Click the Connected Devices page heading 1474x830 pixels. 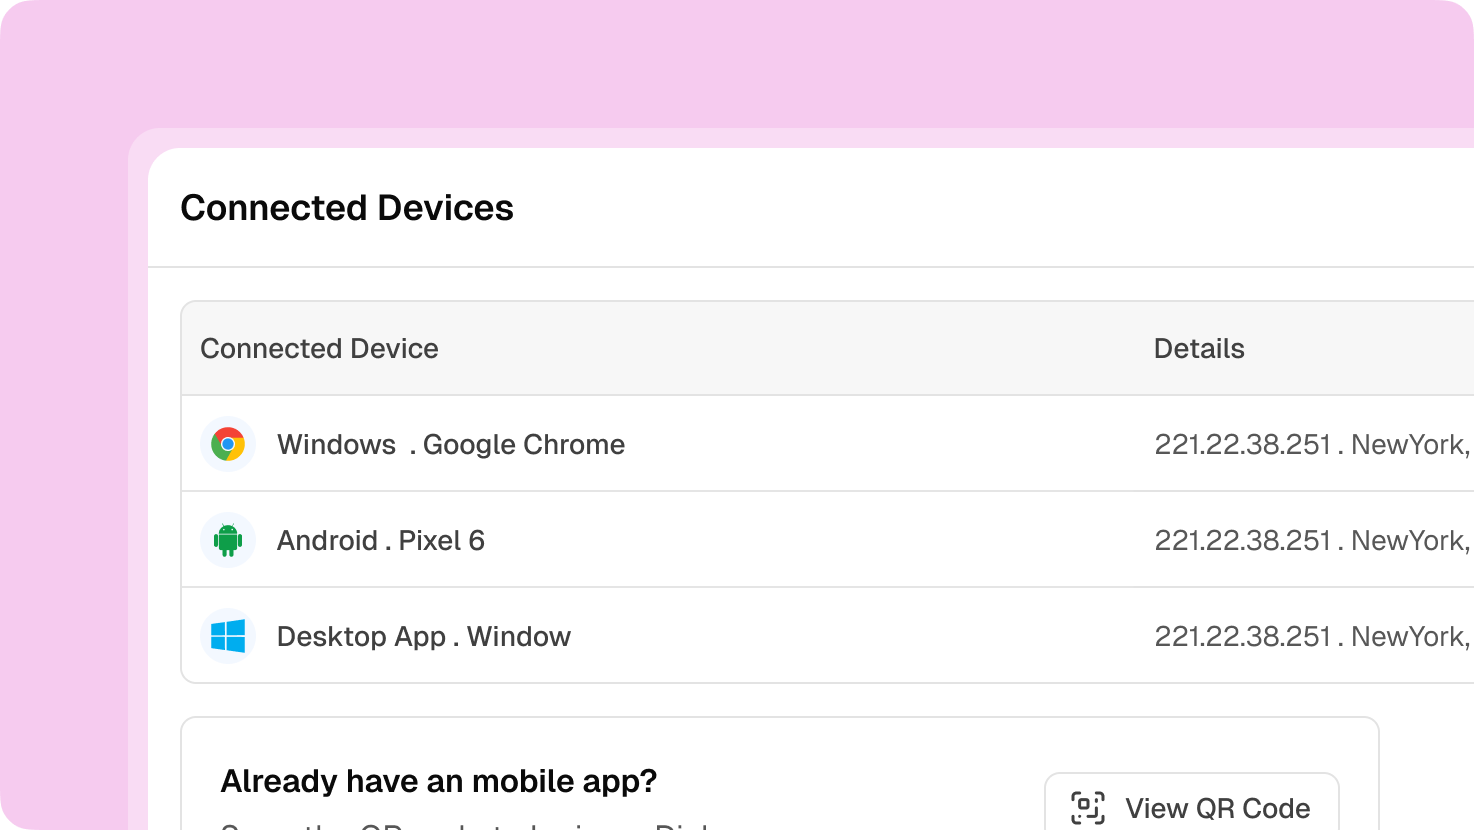click(347, 208)
